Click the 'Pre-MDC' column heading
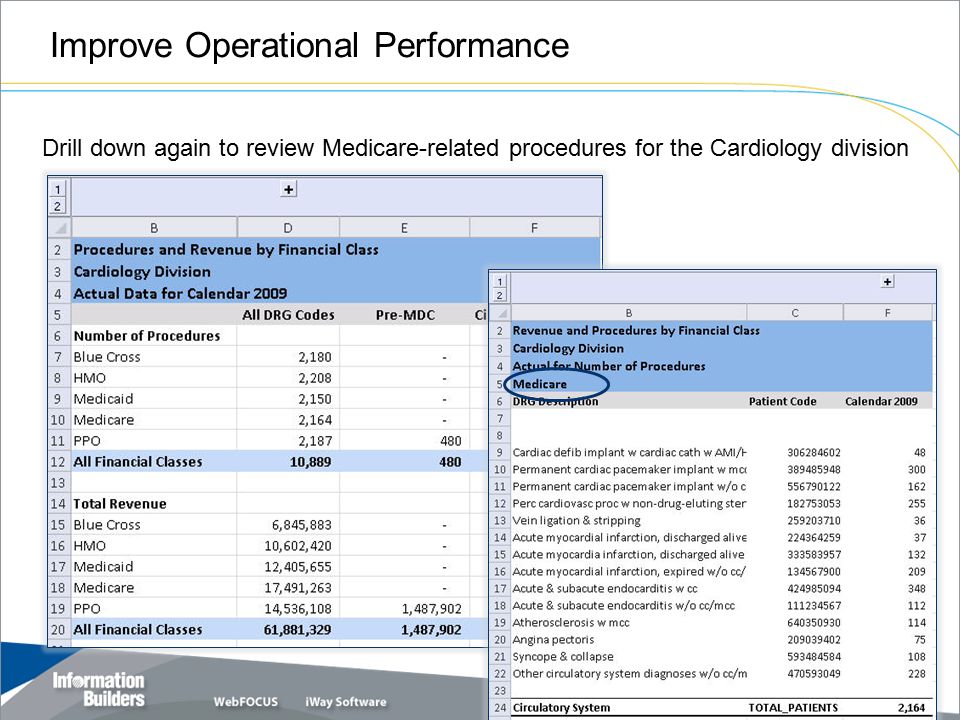960x720 pixels. click(x=405, y=315)
